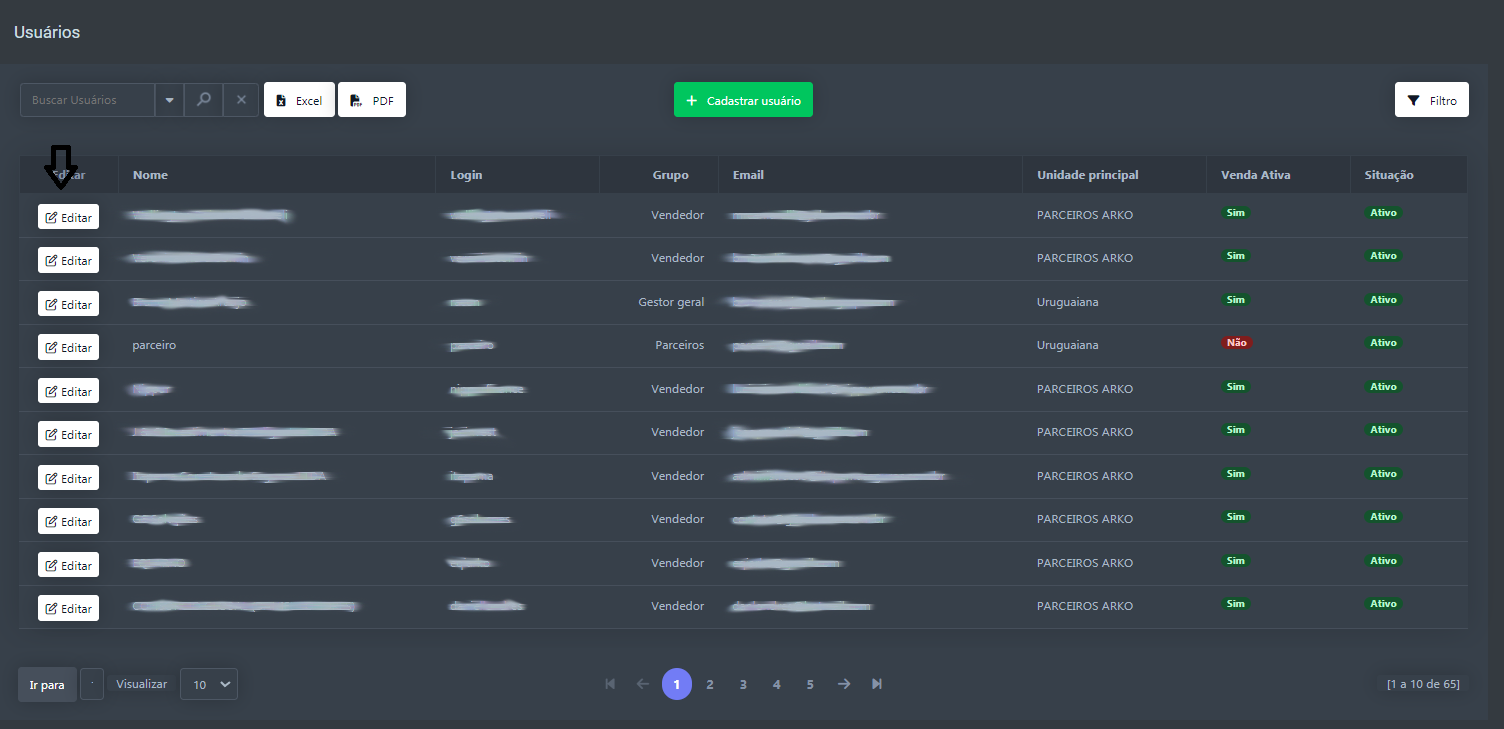Expand the search field dropdown arrow
This screenshot has height=729, width=1504.
tap(169, 100)
